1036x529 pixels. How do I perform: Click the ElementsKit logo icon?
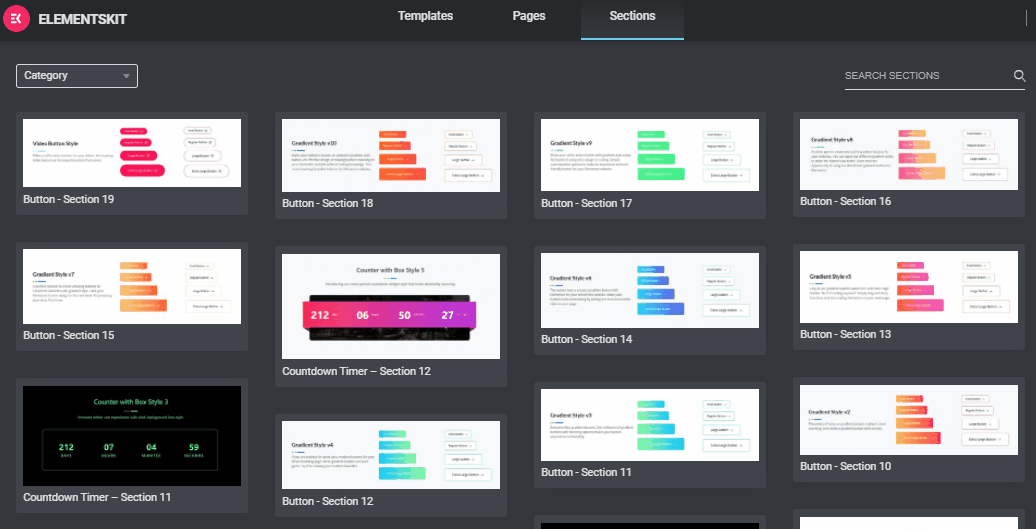coord(17,18)
